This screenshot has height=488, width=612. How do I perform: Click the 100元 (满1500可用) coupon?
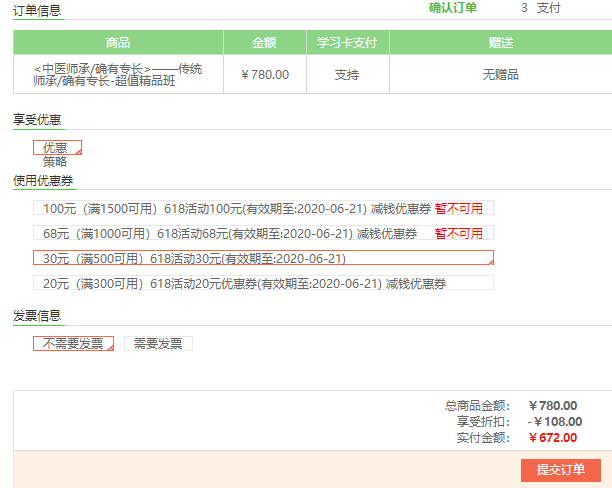pos(237,208)
